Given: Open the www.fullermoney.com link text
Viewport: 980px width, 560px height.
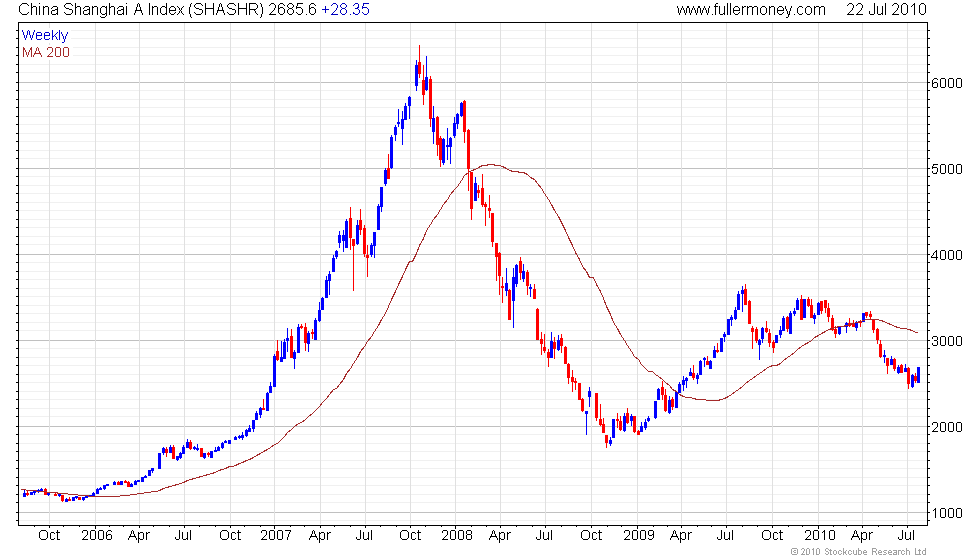Looking at the screenshot, I should pos(751,9).
